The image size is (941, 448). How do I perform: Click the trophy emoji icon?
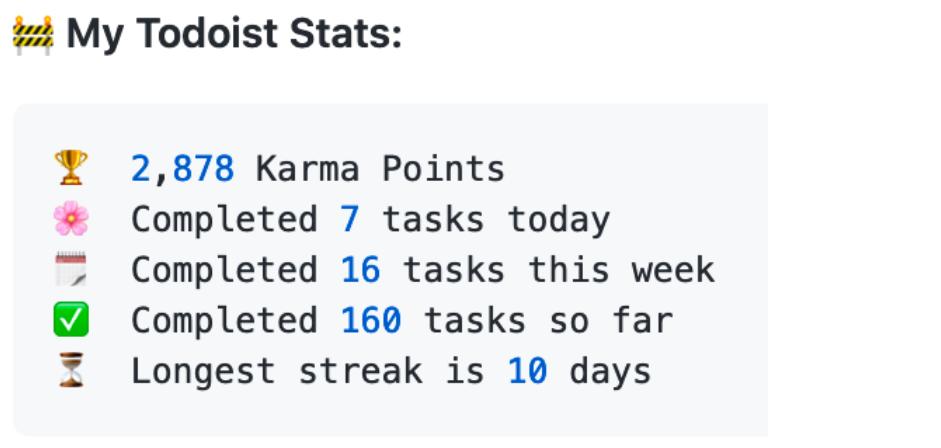point(71,168)
